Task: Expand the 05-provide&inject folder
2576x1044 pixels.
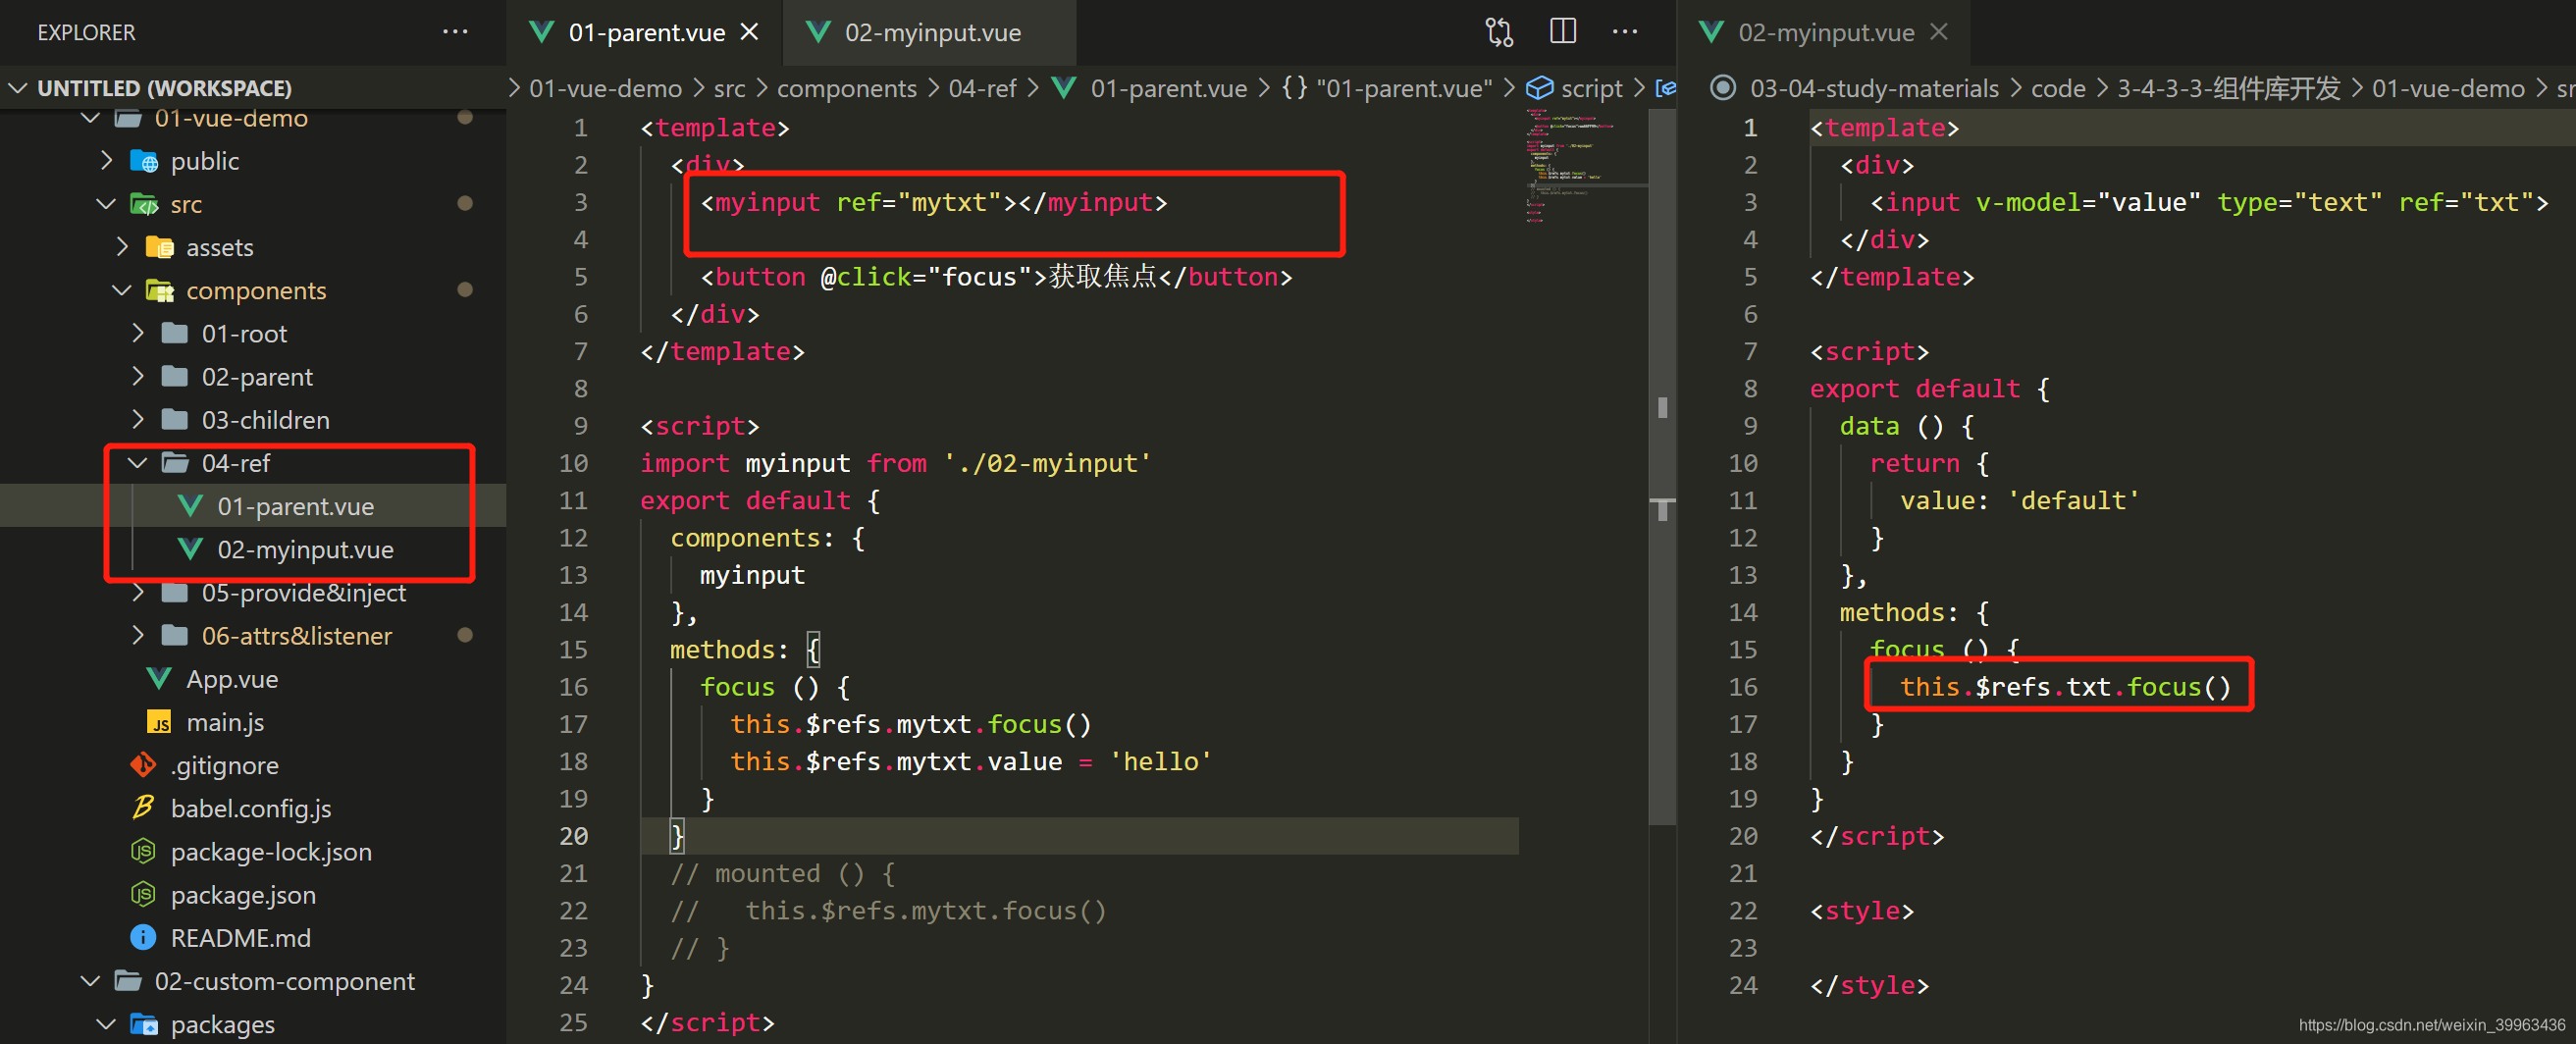Action: coord(138,592)
